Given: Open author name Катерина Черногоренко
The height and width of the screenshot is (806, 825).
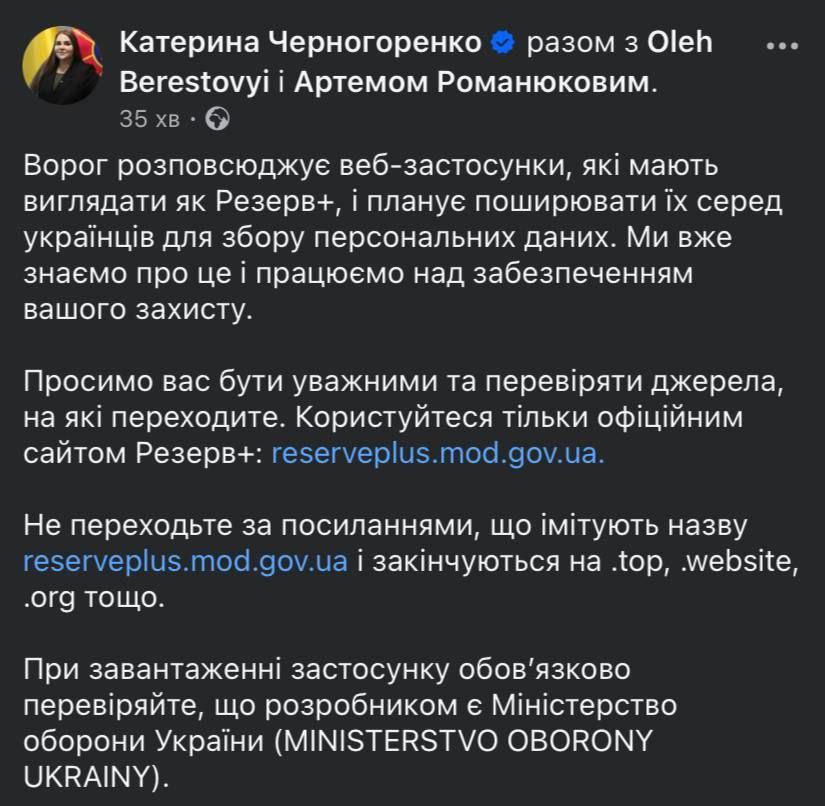Looking at the screenshot, I should [x=302, y=43].
